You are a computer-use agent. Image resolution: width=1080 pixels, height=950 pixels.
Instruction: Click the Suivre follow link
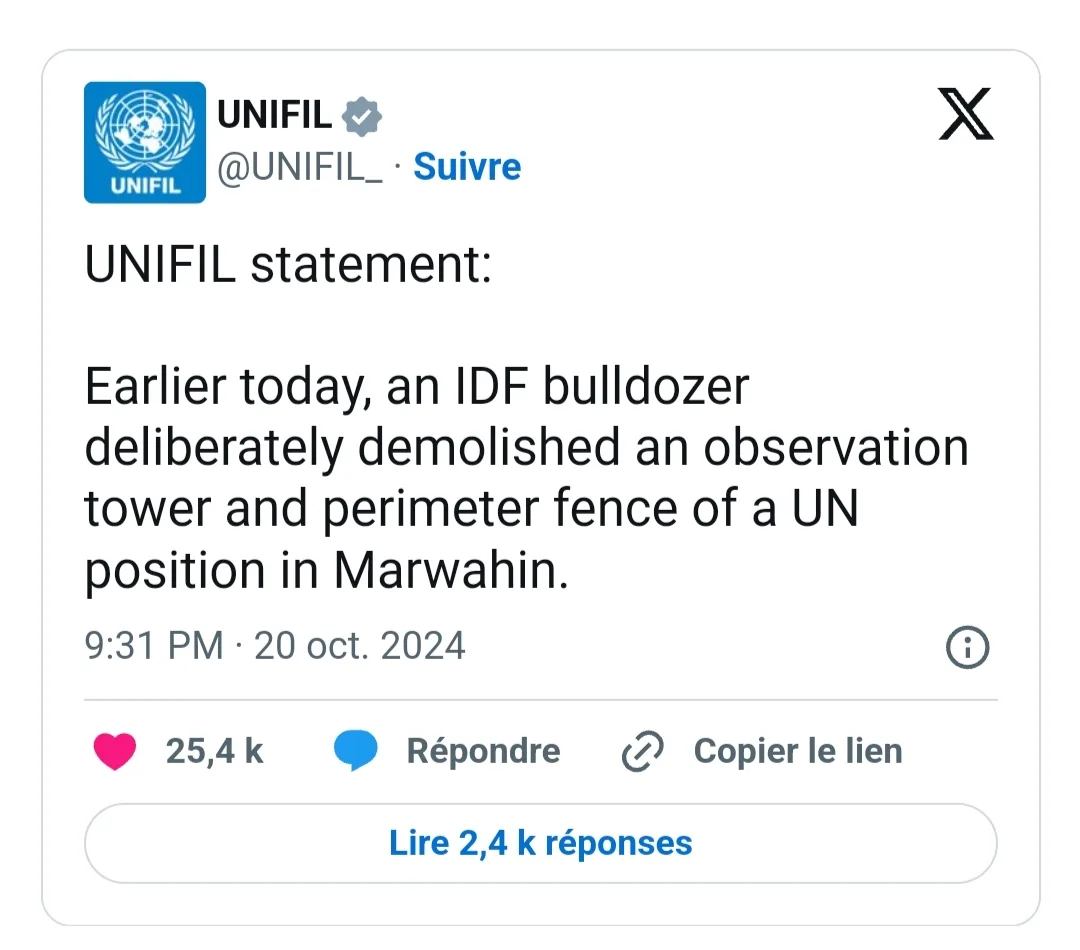coord(467,167)
